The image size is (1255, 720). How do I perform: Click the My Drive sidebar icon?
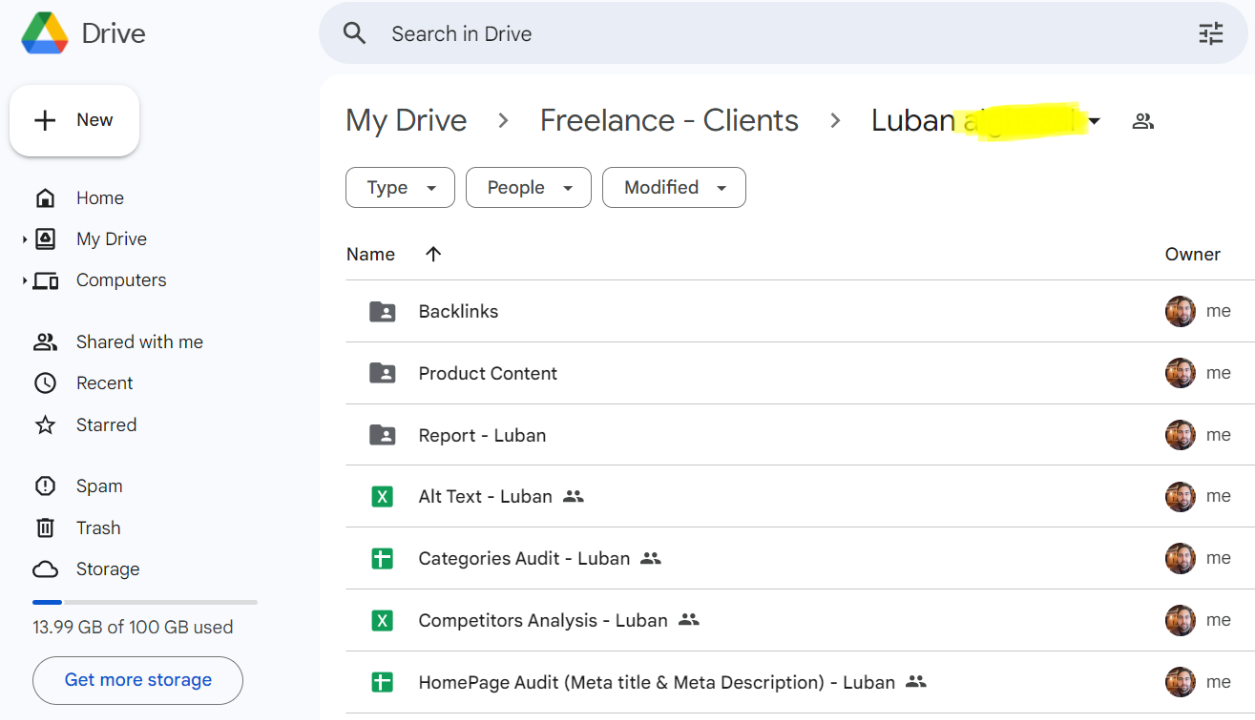click(45, 239)
